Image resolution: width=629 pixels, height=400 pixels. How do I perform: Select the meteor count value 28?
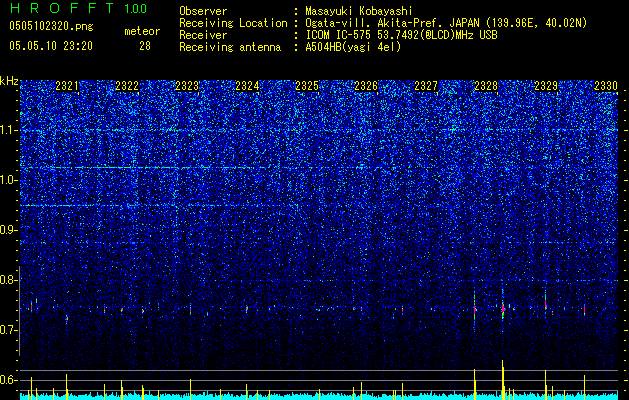[145, 46]
